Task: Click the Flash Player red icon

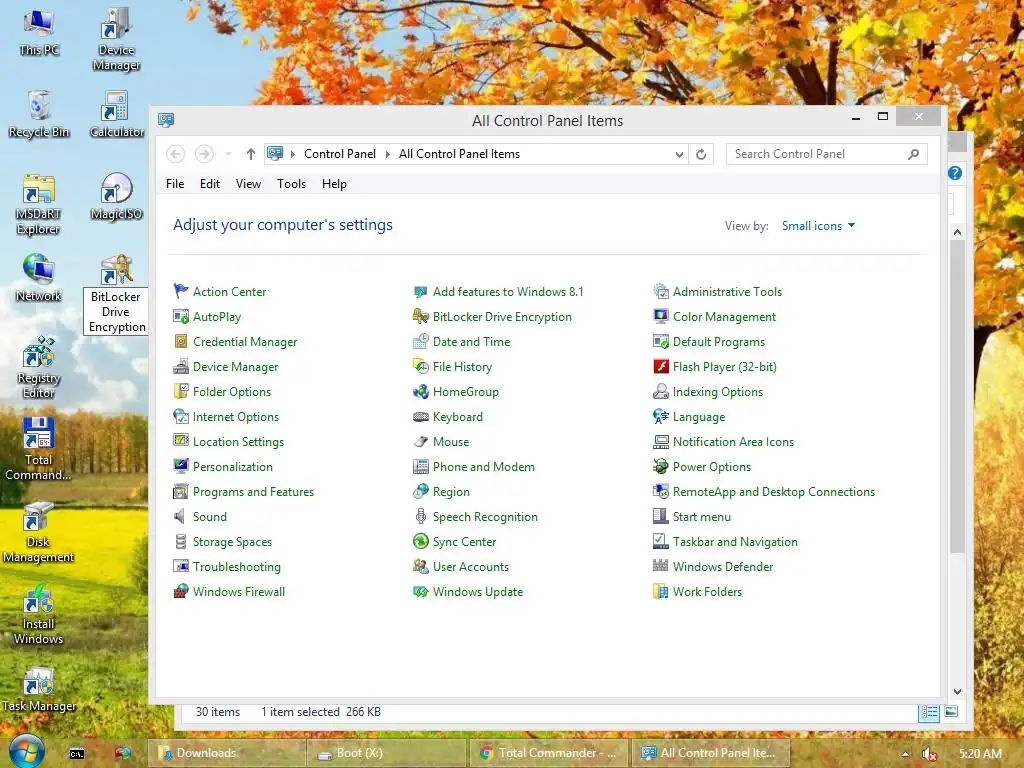Action: (x=661, y=366)
